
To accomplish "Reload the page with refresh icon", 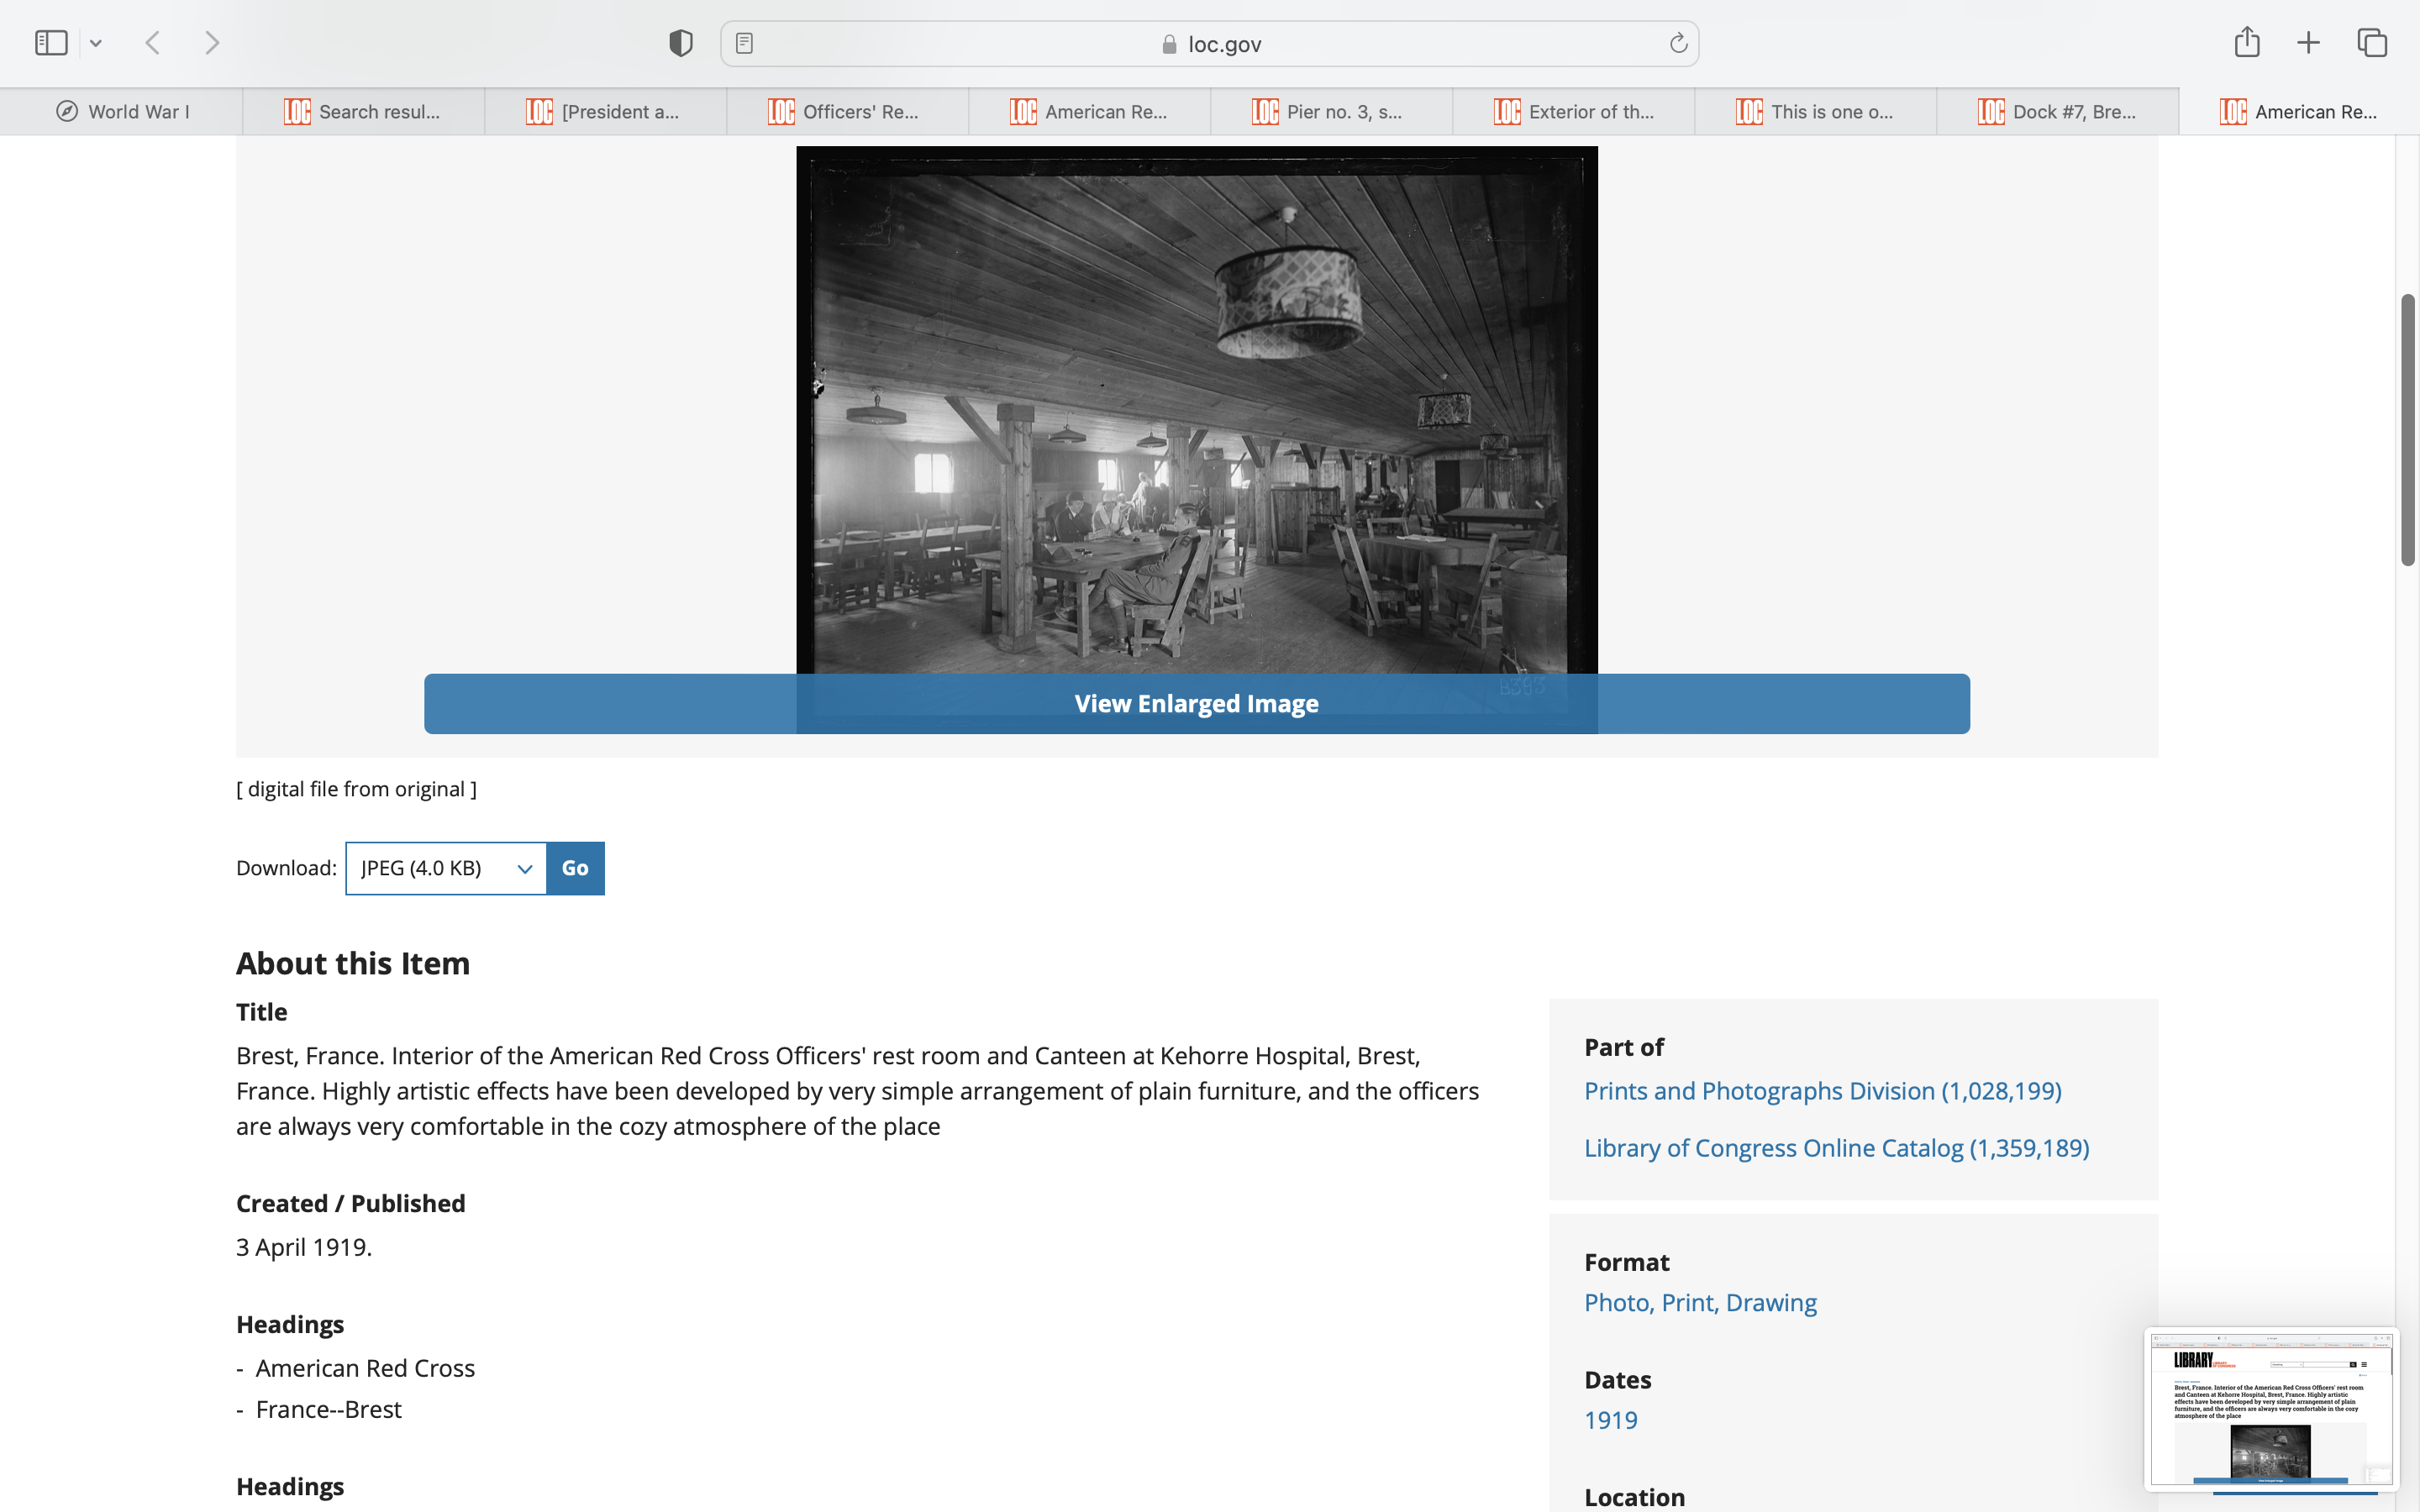I will click(x=1678, y=43).
